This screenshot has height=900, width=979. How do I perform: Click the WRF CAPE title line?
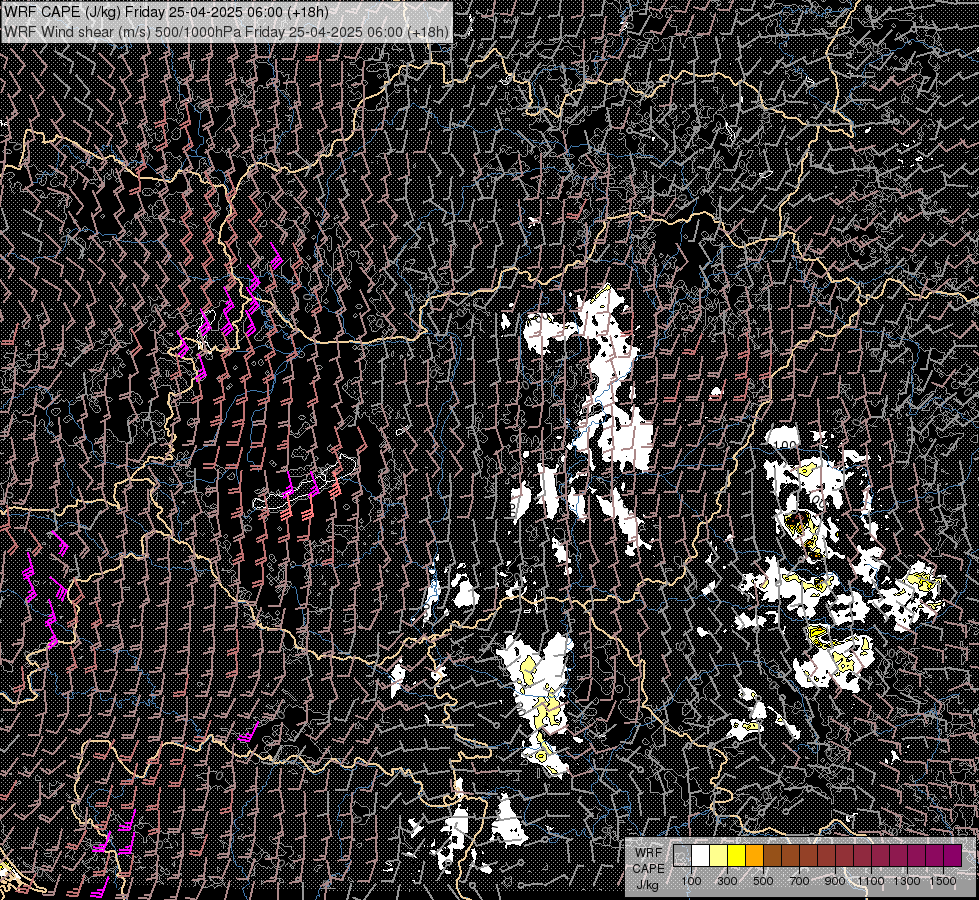[x=166, y=12]
